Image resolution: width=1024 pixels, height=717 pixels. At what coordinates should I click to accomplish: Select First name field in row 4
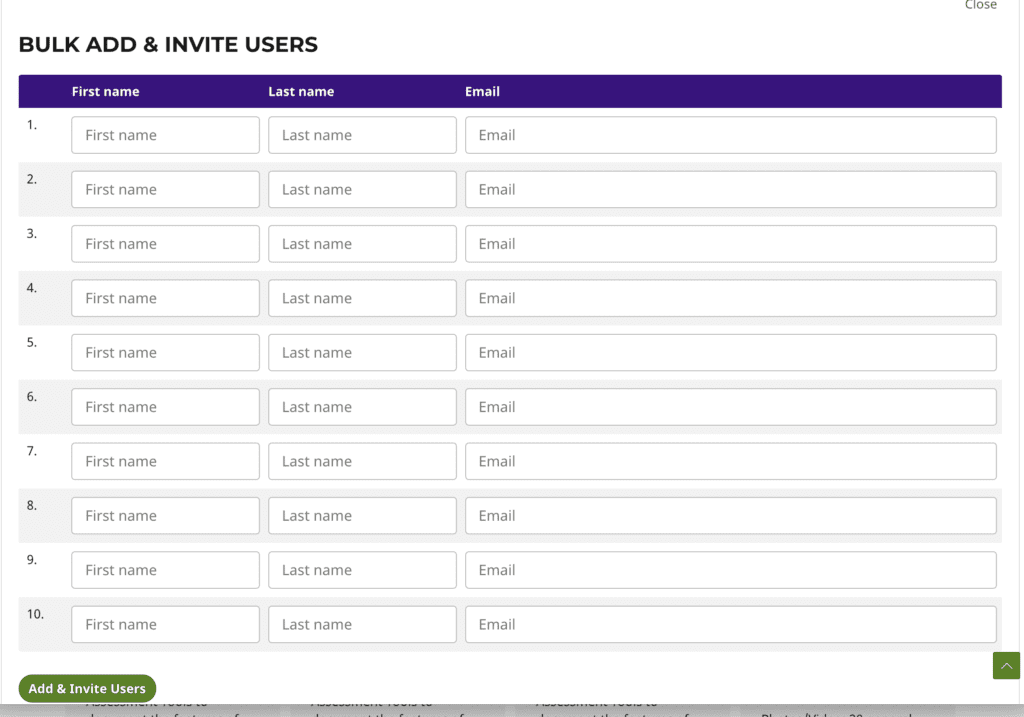tap(165, 298)
